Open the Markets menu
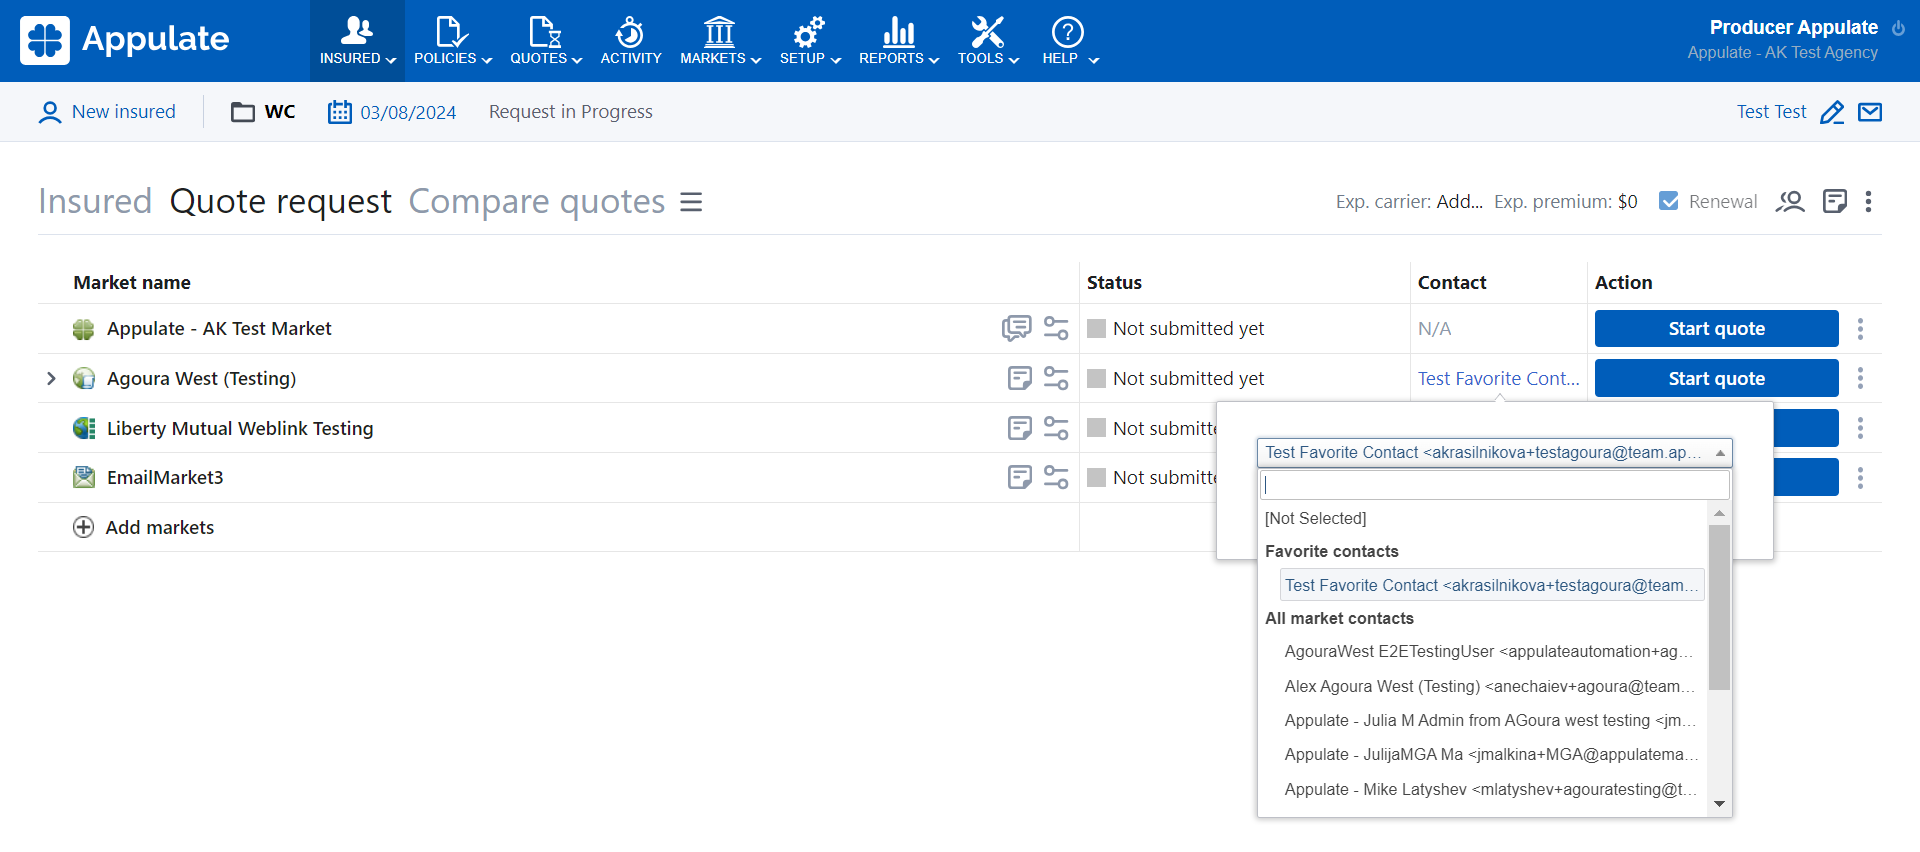 (x=720, y=41)
